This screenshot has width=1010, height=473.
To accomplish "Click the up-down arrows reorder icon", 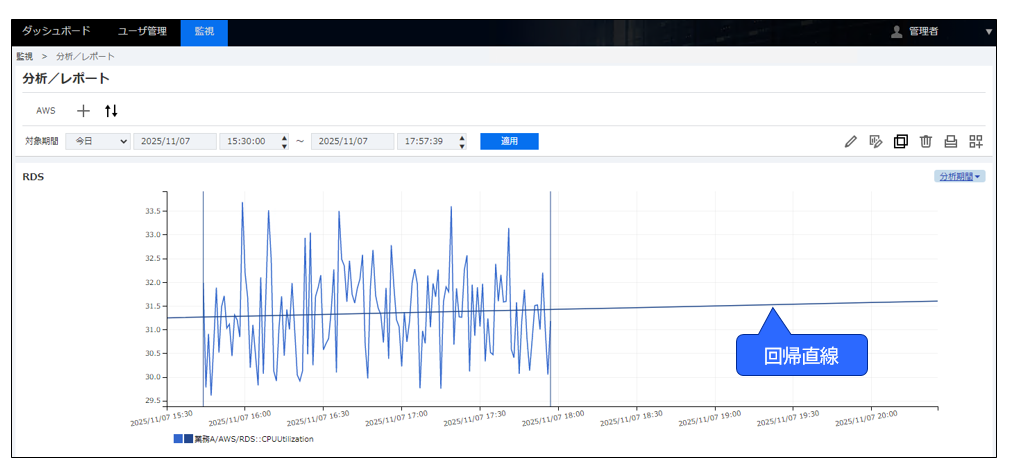I will tap(111, 110).
